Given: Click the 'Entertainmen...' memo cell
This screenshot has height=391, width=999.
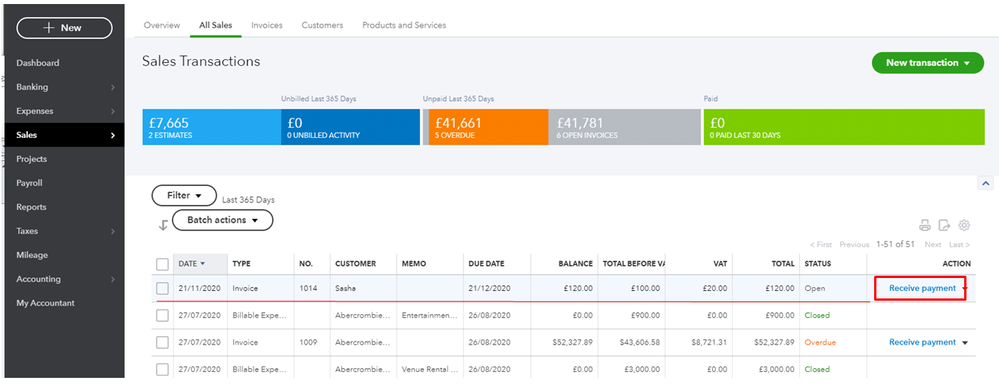Looking at the screenshot, I should (x=430, y=315).
